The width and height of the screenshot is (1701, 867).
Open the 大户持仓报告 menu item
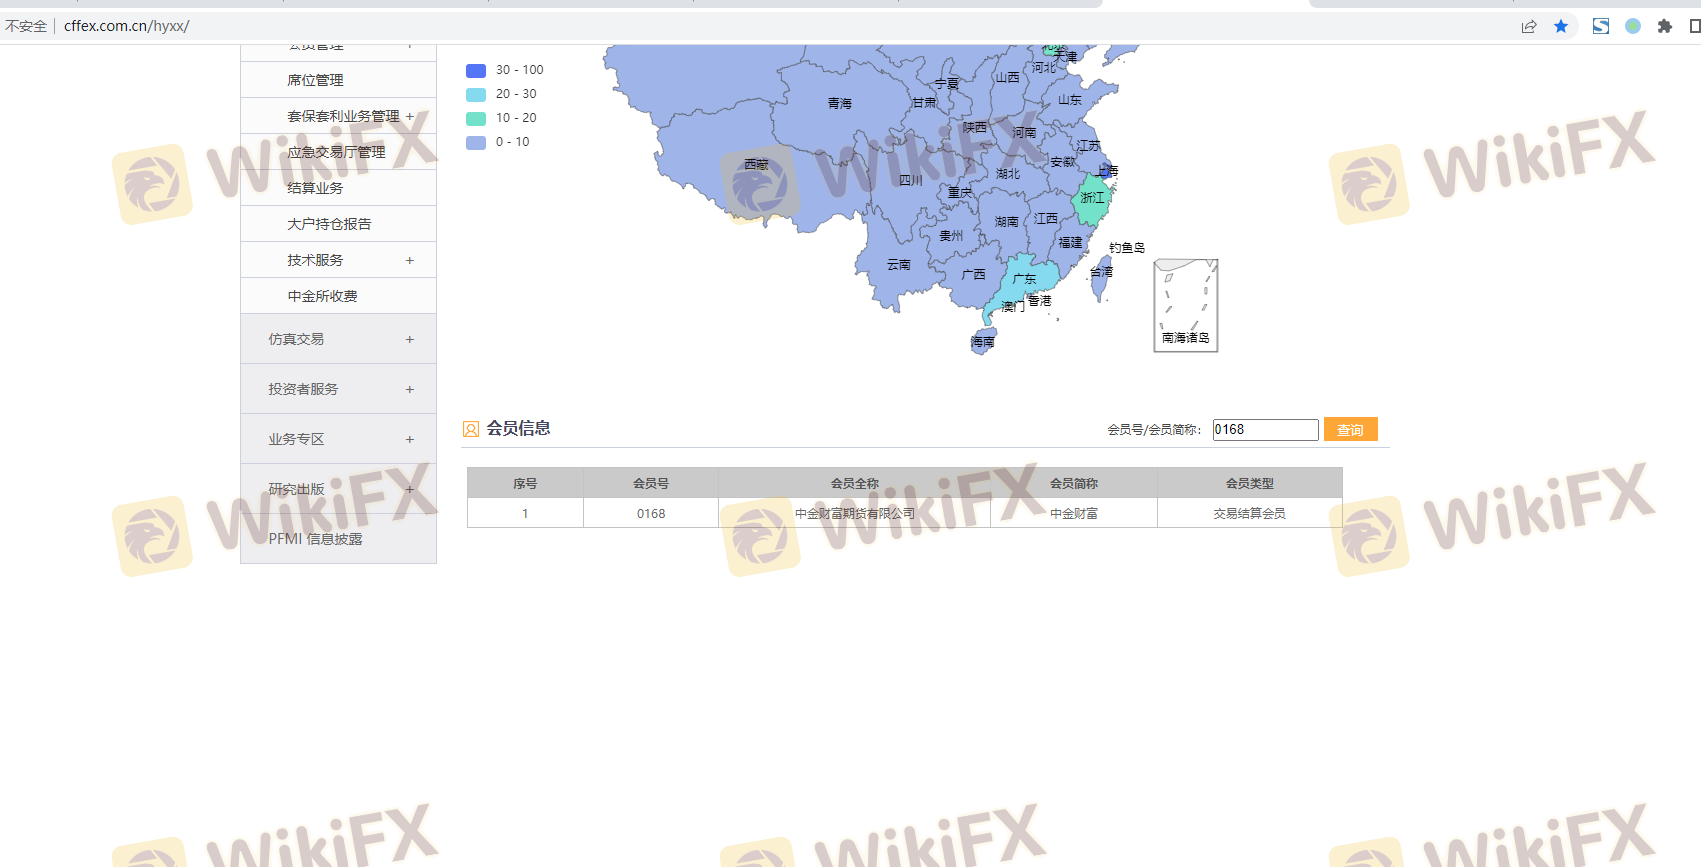click(x=329, y=224)
